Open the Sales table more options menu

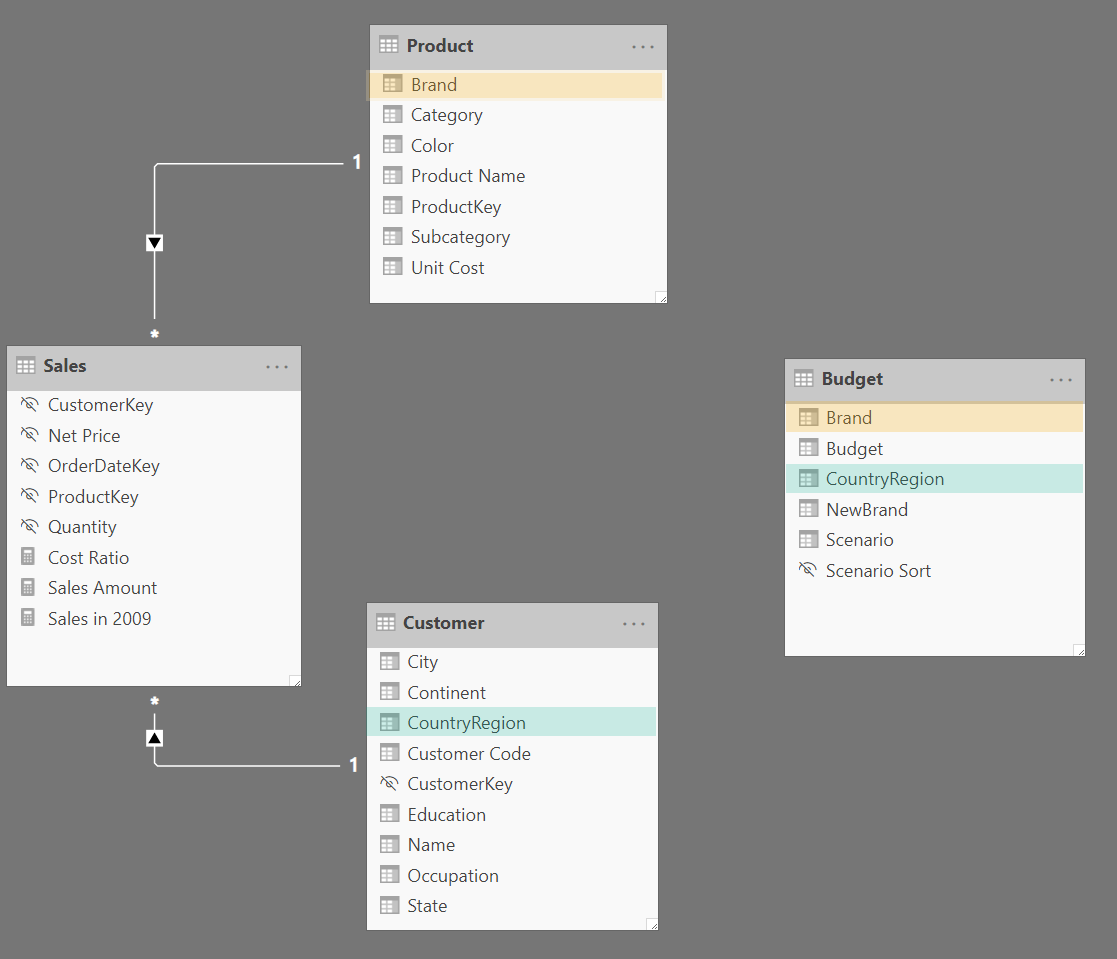(277, 367)
